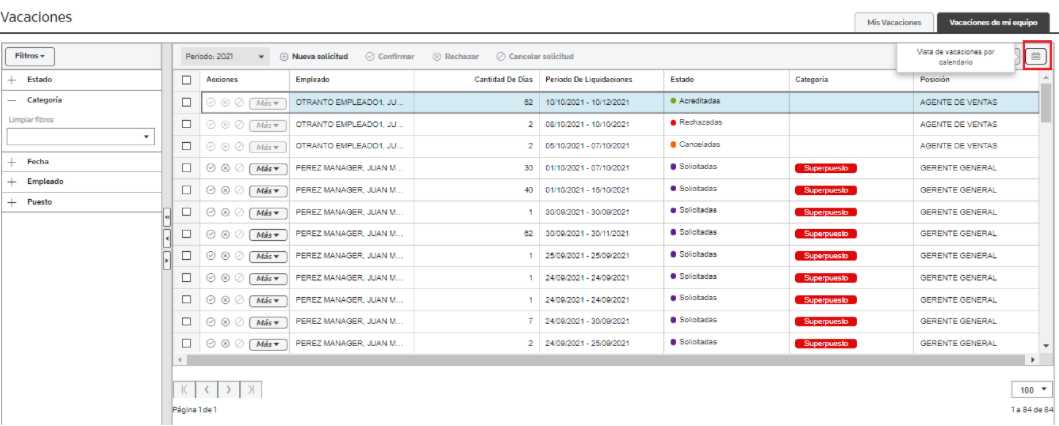The width and height of the screenshot is (1059, 426).
Task: Open the Categoría filter combo box
Action: pos(81,136)
